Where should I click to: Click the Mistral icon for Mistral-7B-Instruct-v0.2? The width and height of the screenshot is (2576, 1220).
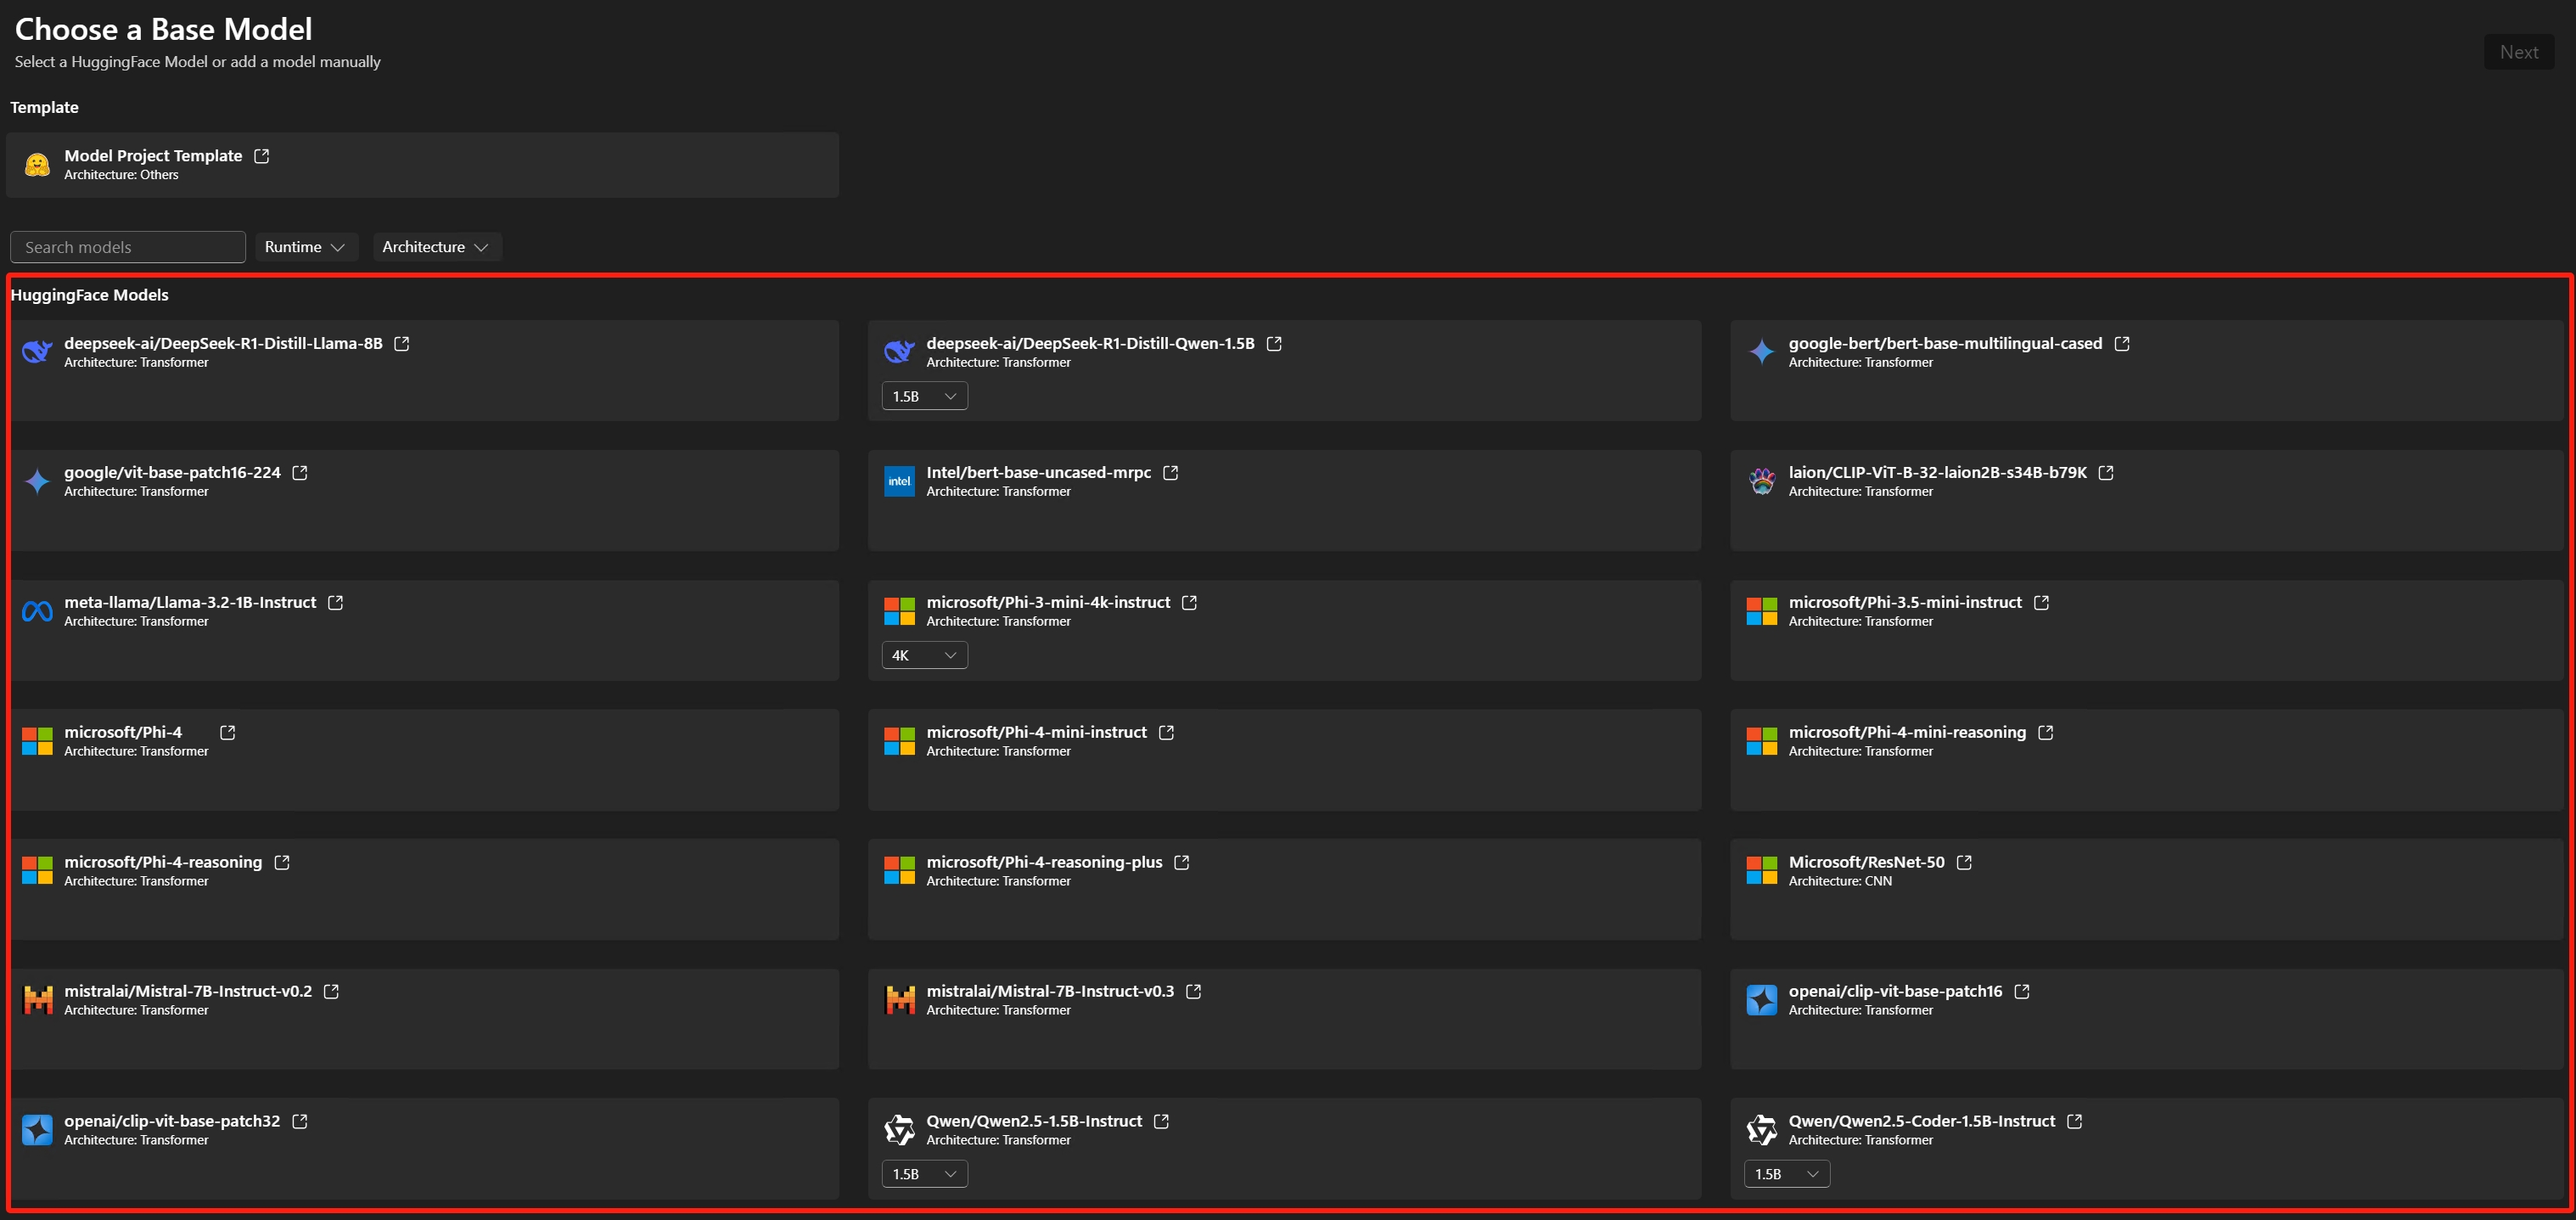[37, 1000]
